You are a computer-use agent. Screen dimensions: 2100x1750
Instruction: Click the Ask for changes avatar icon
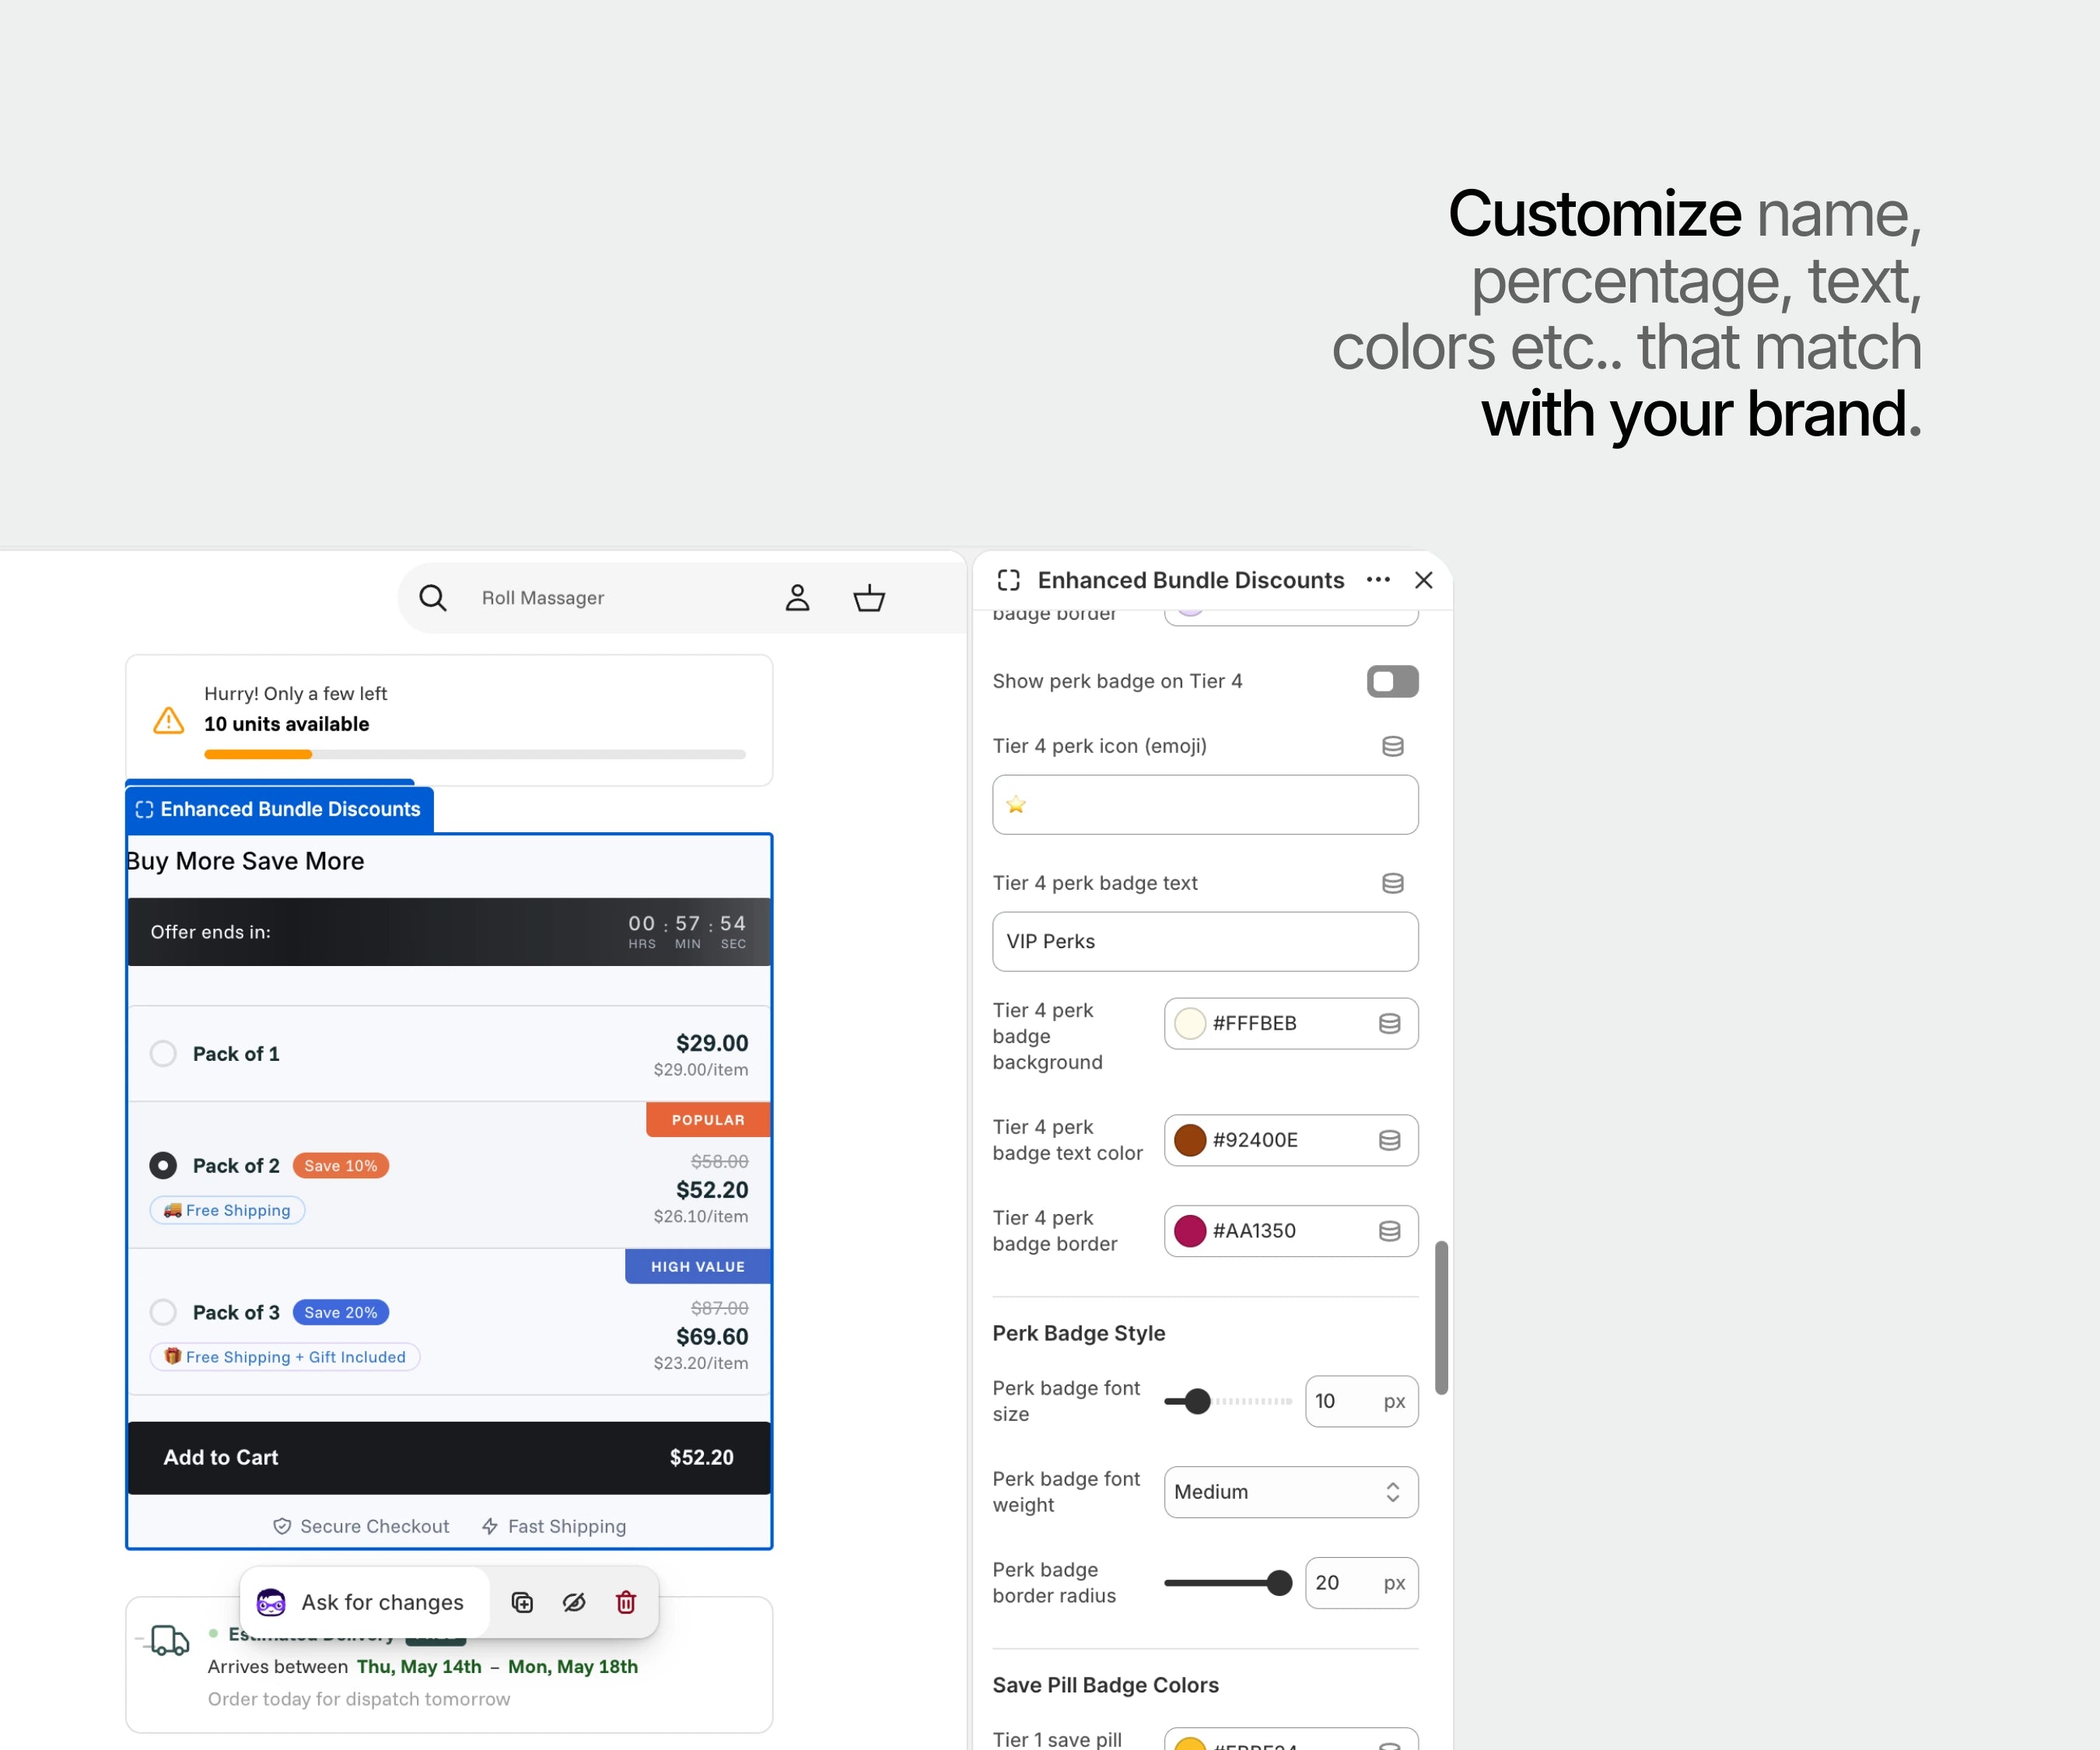[x=271, y=1603]
